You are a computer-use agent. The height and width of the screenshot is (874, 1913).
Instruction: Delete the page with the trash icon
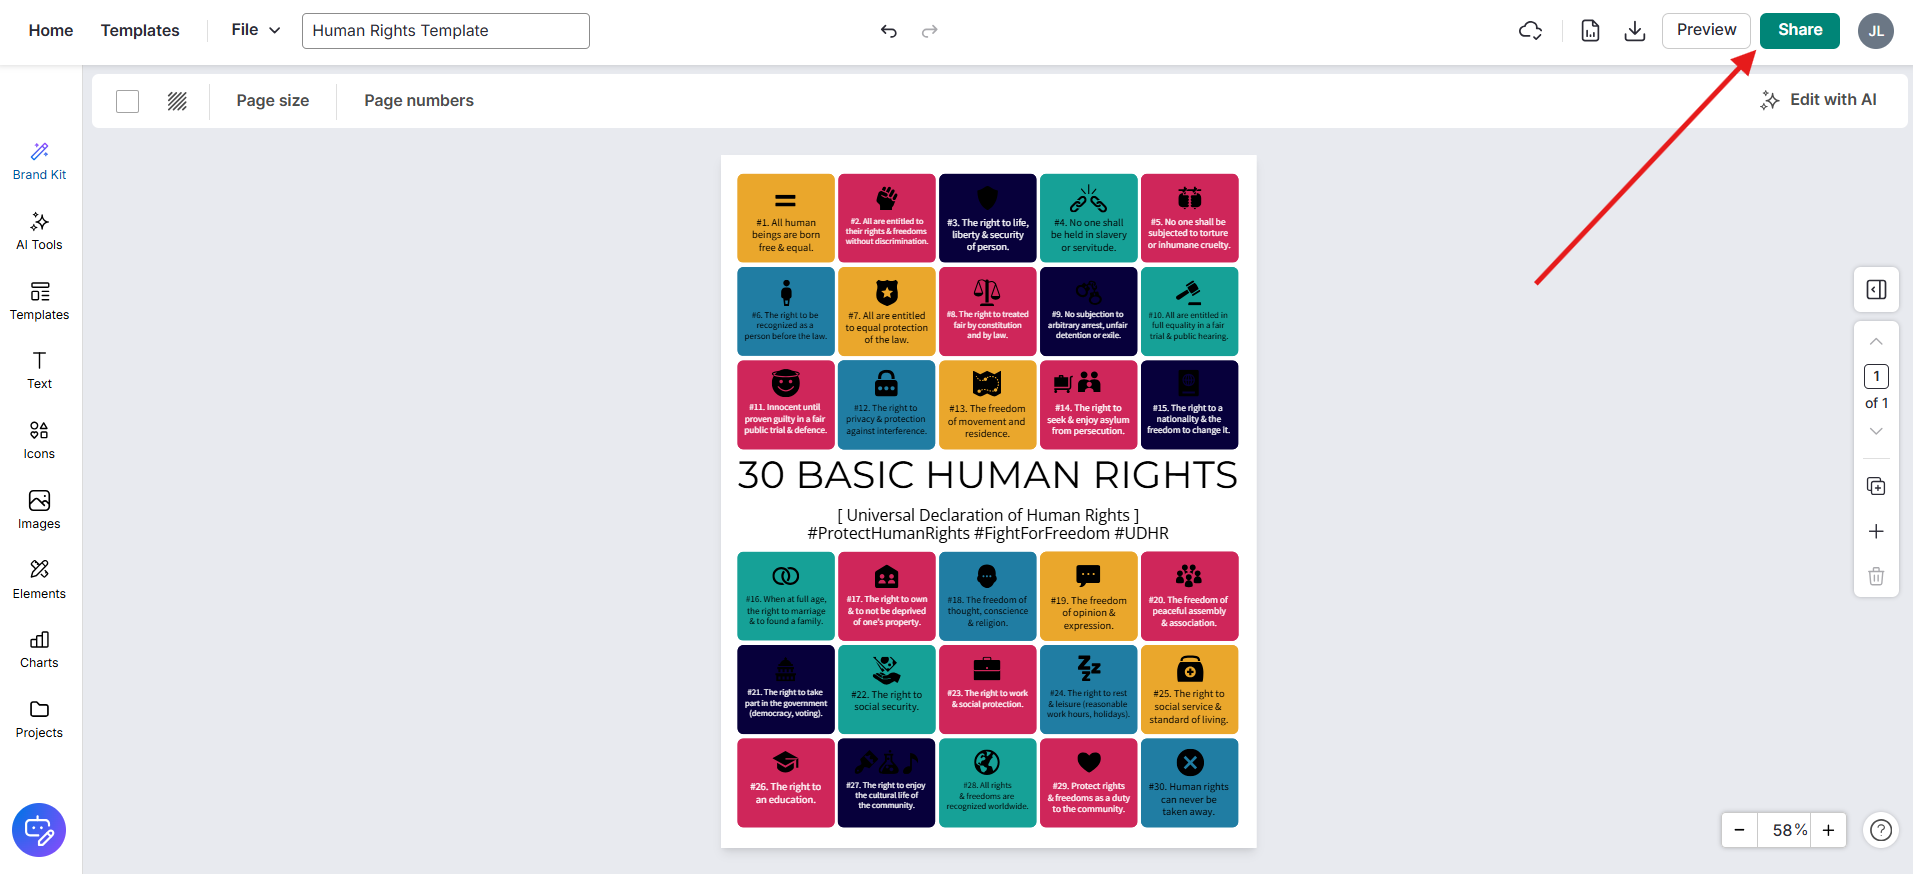tap(1876, 576)
